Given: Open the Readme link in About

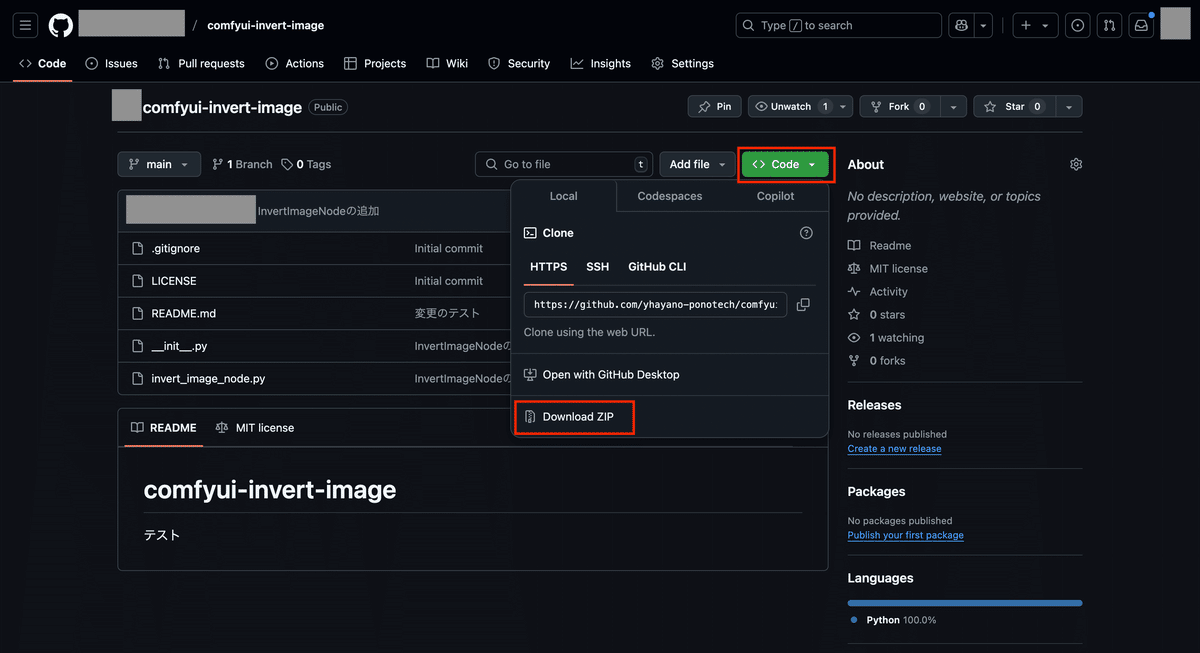Looking at the screenshot, I should click(x=880, y=245).
